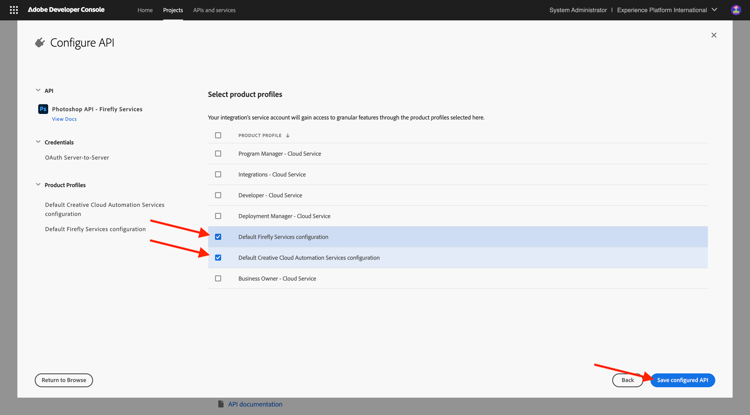The width and height of the screenshot is (750, 415).
Task: Click Return to Browse button
Action: (64, 380)
